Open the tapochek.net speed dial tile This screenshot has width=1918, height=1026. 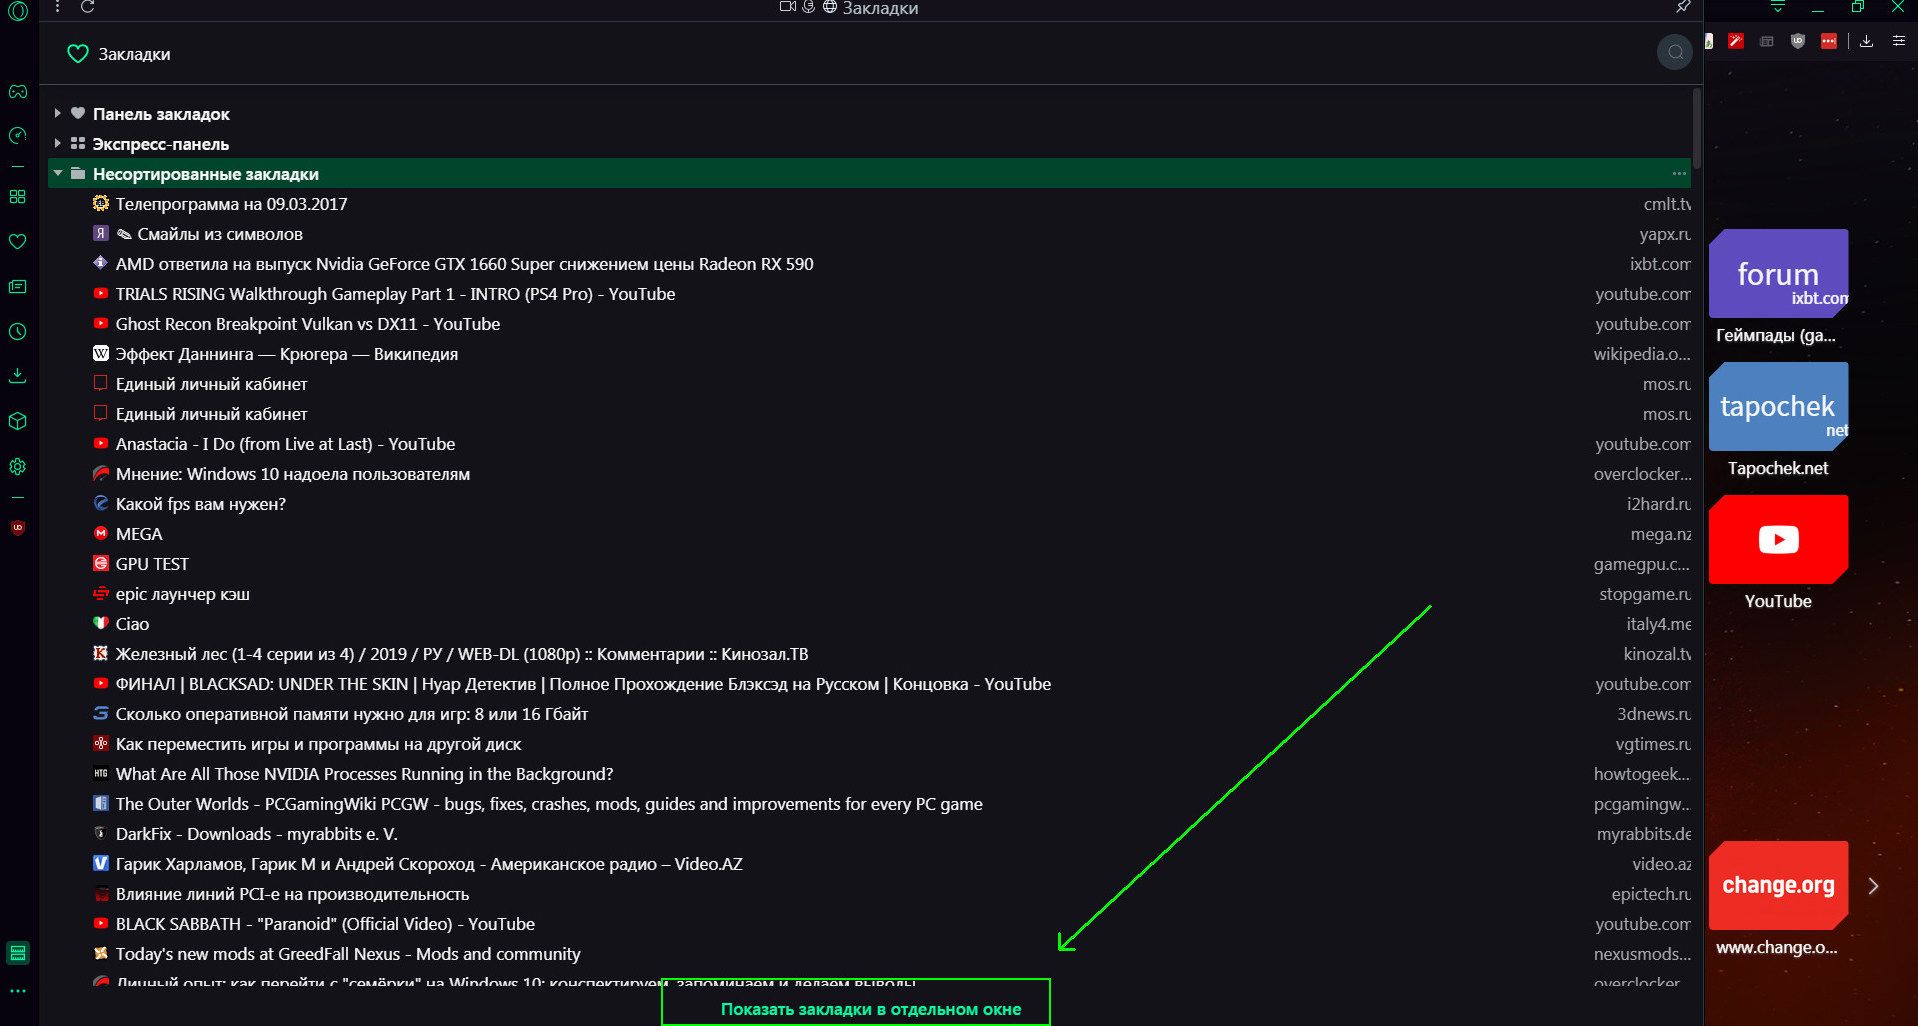(1778, 407)
